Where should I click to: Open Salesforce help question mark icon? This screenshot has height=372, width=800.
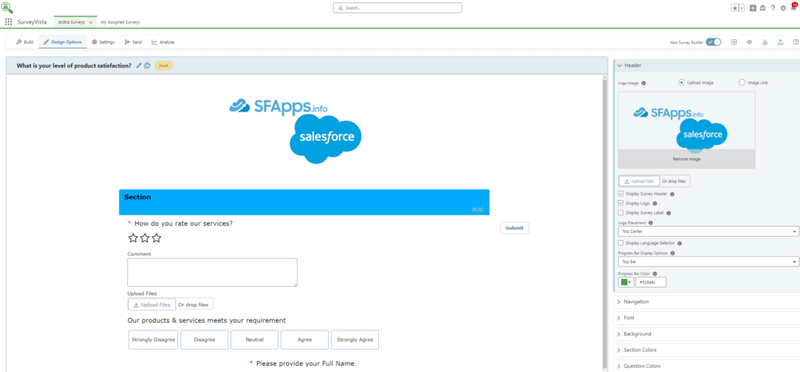pos(773,8)
